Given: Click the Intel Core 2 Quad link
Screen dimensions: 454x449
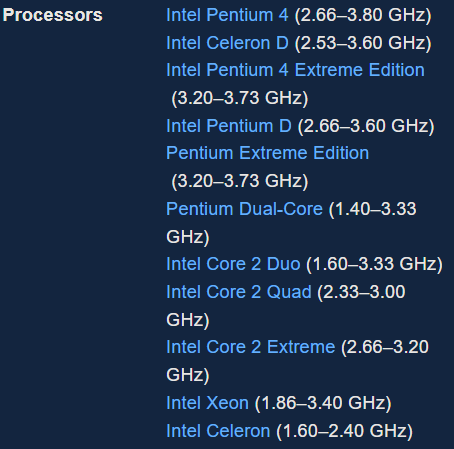Looking at the screenshot, I should point(239,292).
